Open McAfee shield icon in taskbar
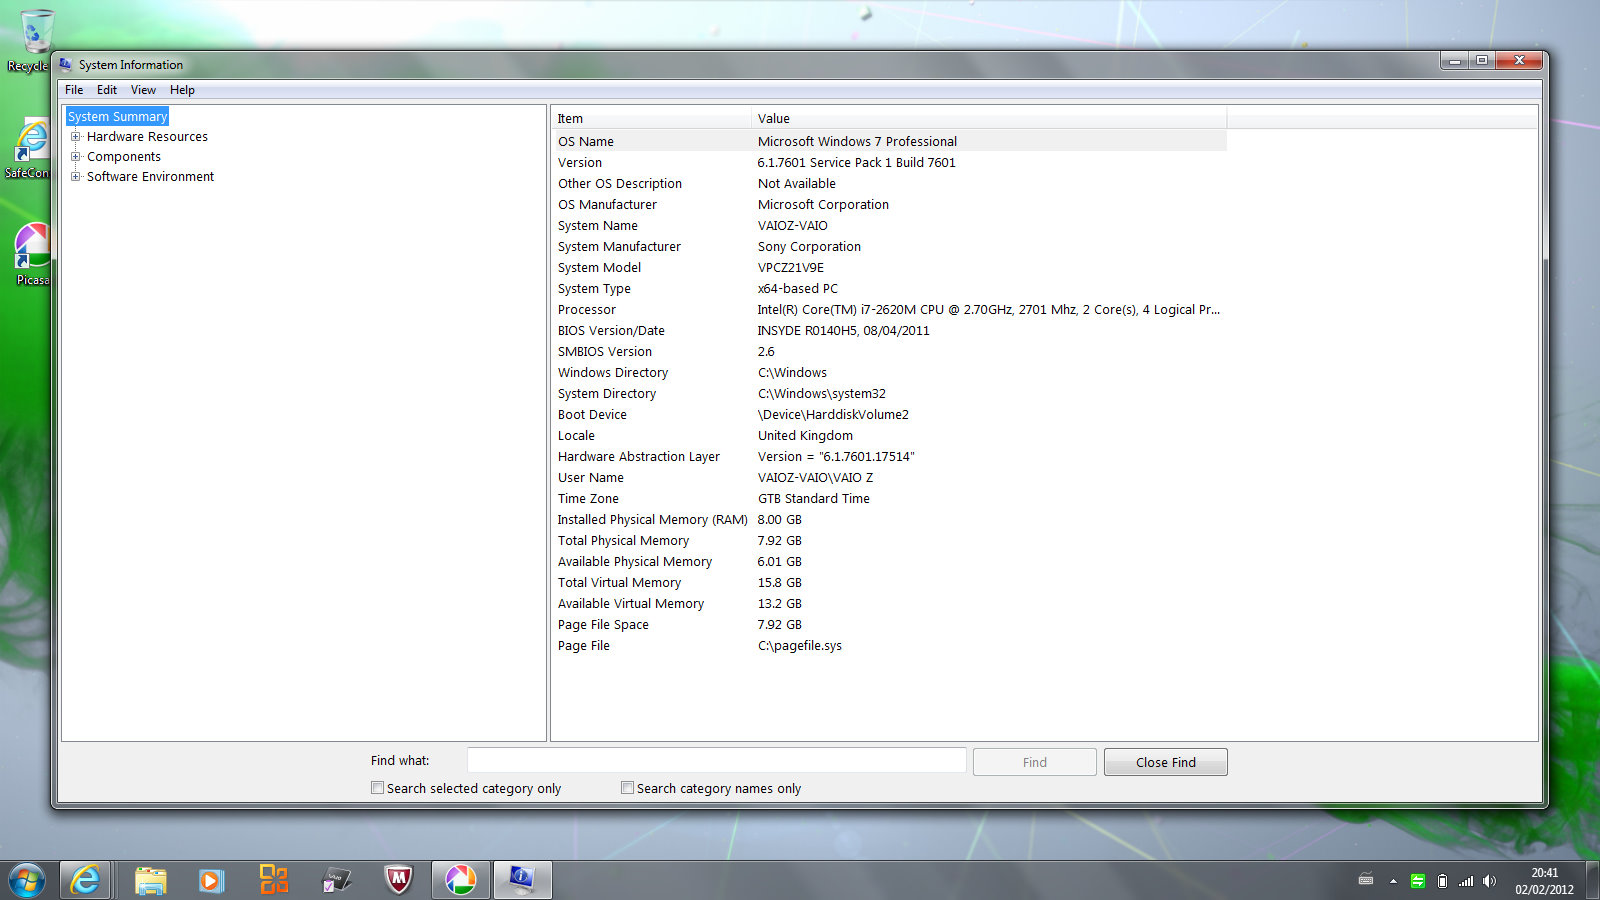The image size is (1600, 900). [398, 880]
